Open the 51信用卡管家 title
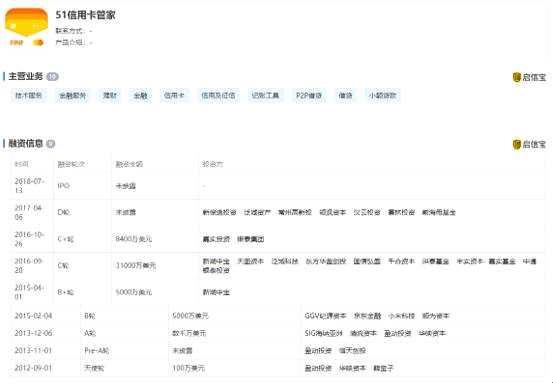 click(x=86, y=15)
